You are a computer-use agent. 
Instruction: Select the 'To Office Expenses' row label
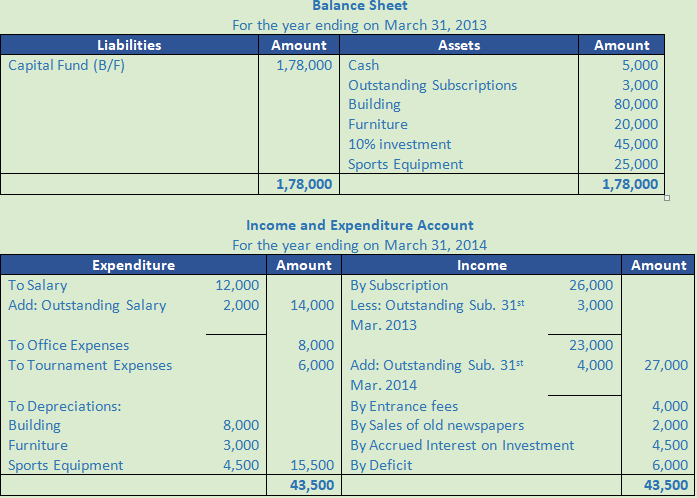tap(69, 345)
